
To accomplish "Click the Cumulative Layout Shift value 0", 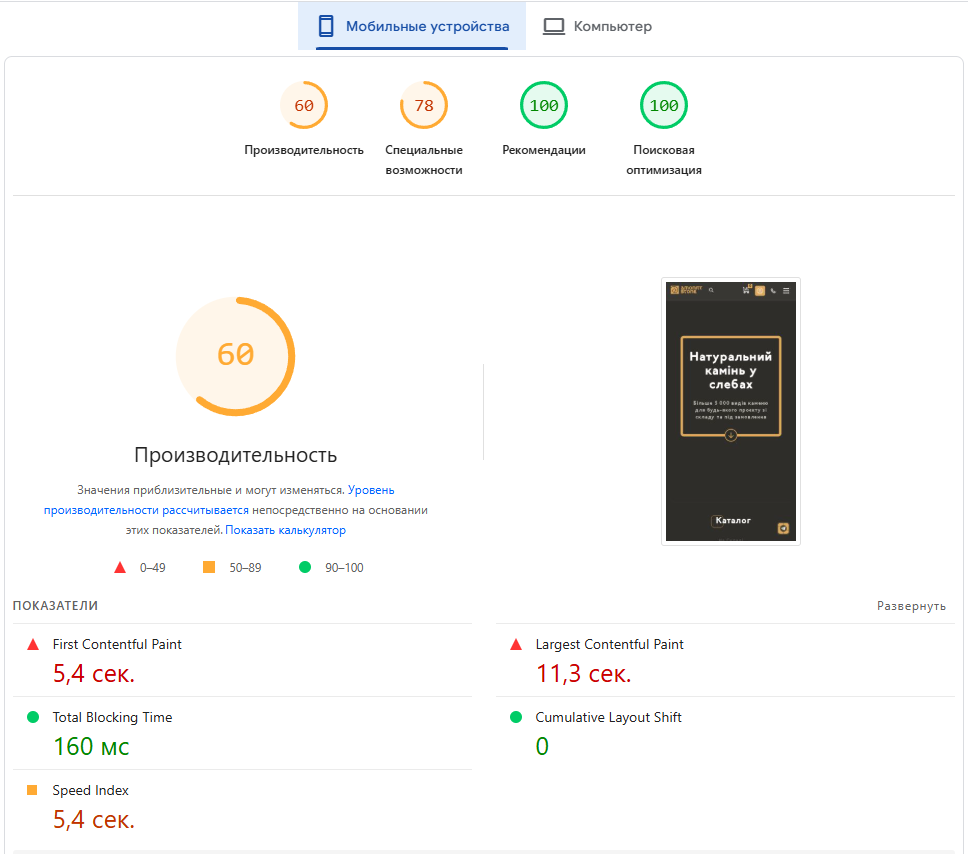I will coord(542,747).
